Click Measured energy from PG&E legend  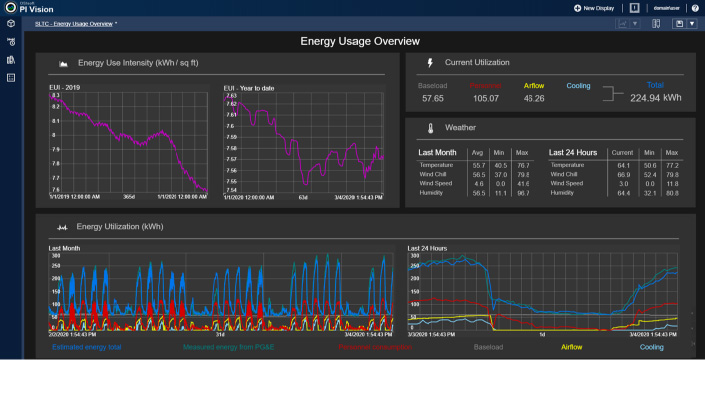click(228, 347)
